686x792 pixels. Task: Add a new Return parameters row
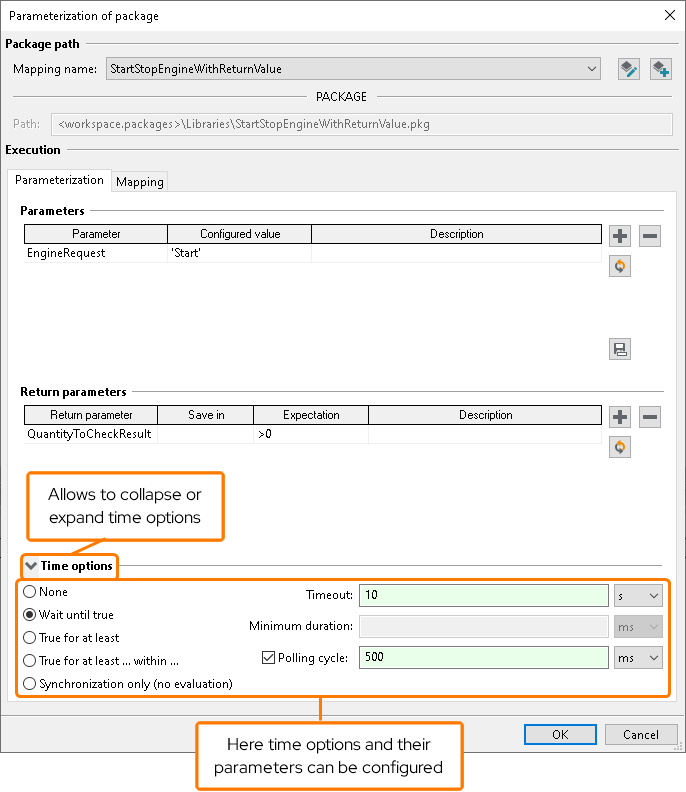(x=620, y=417)
